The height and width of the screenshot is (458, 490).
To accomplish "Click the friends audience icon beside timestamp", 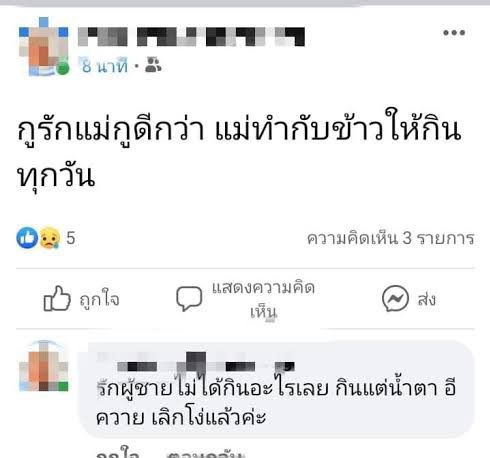I will coord(153,65).
